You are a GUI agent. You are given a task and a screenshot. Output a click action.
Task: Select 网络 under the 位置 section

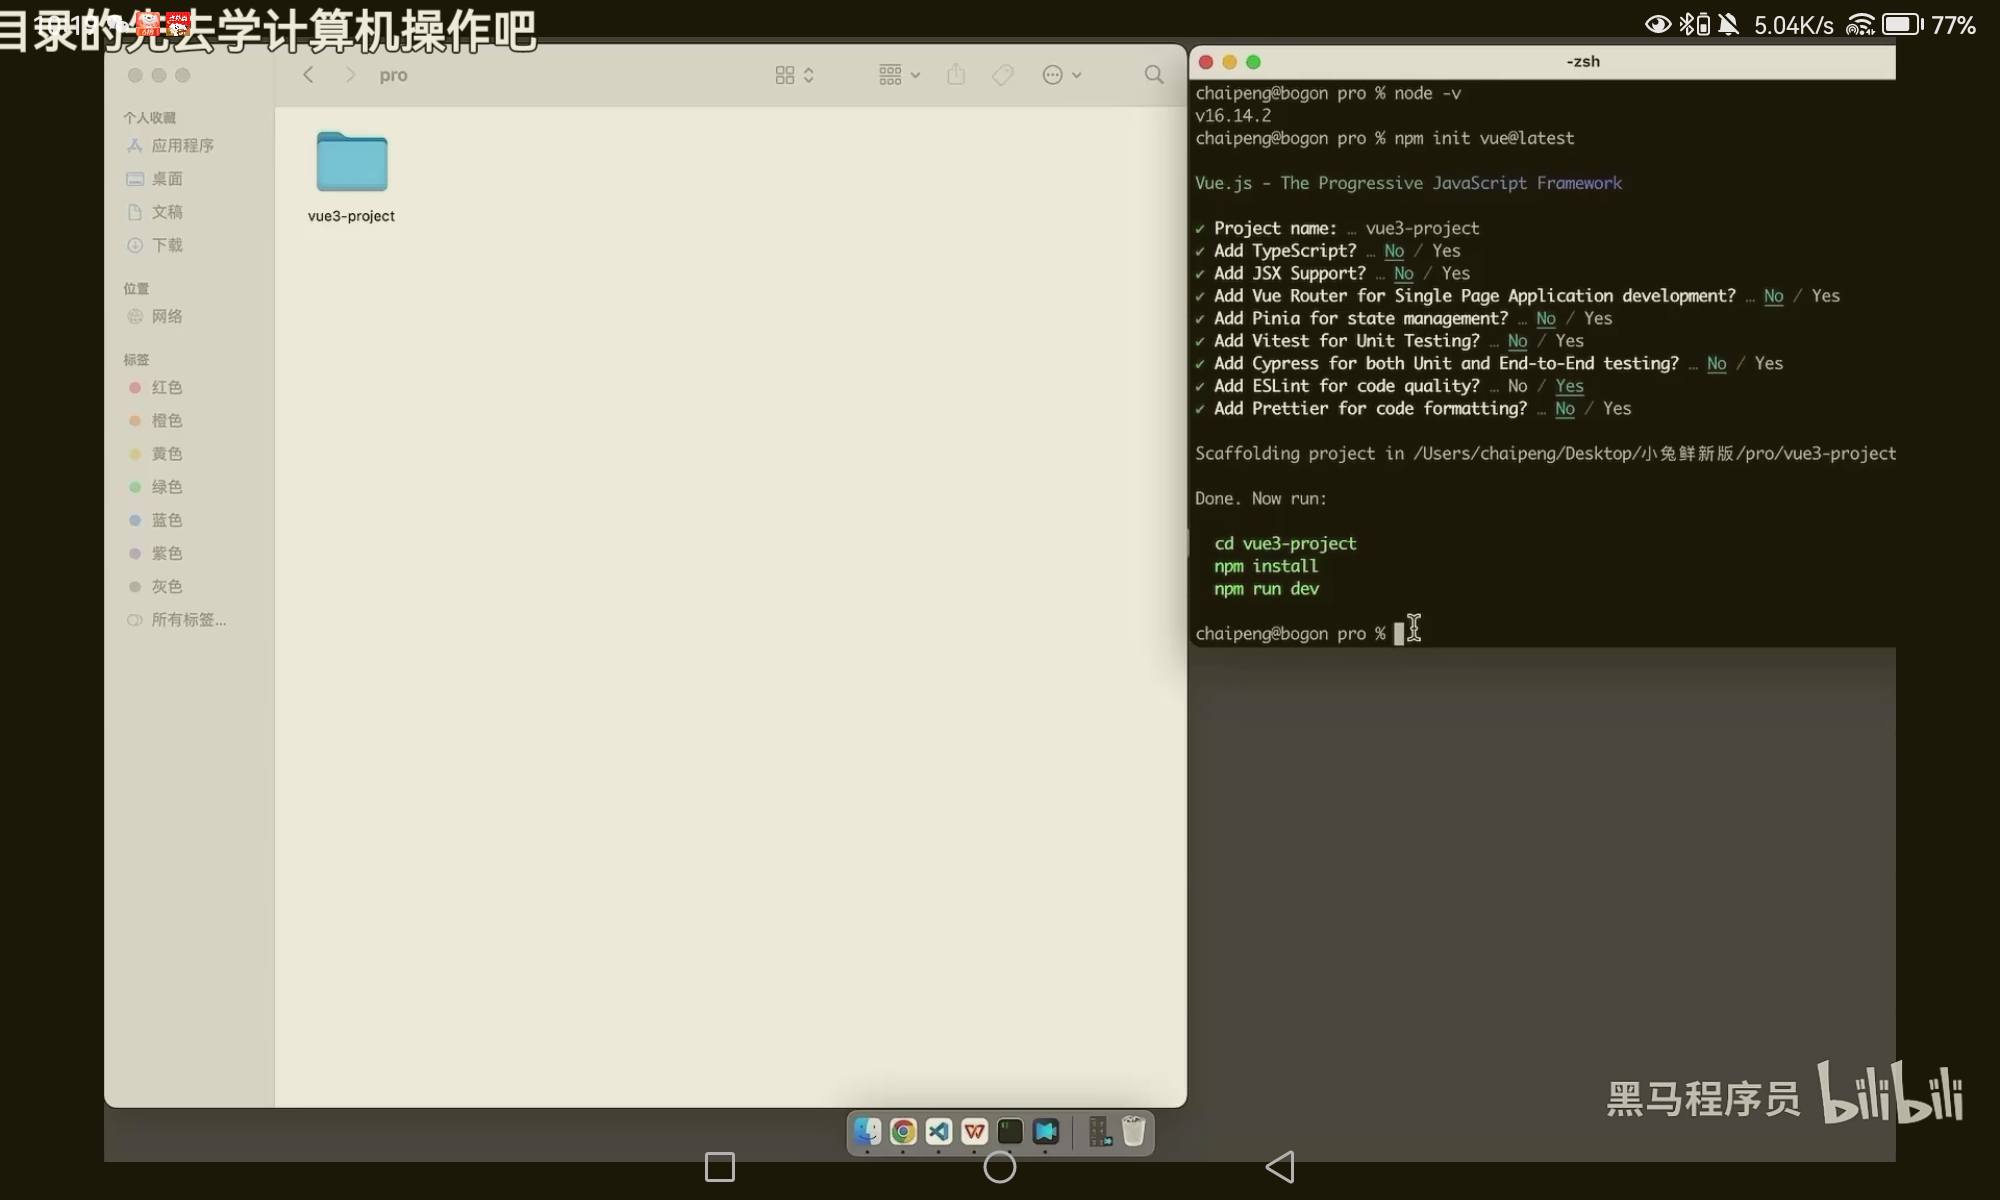(167, 317)
